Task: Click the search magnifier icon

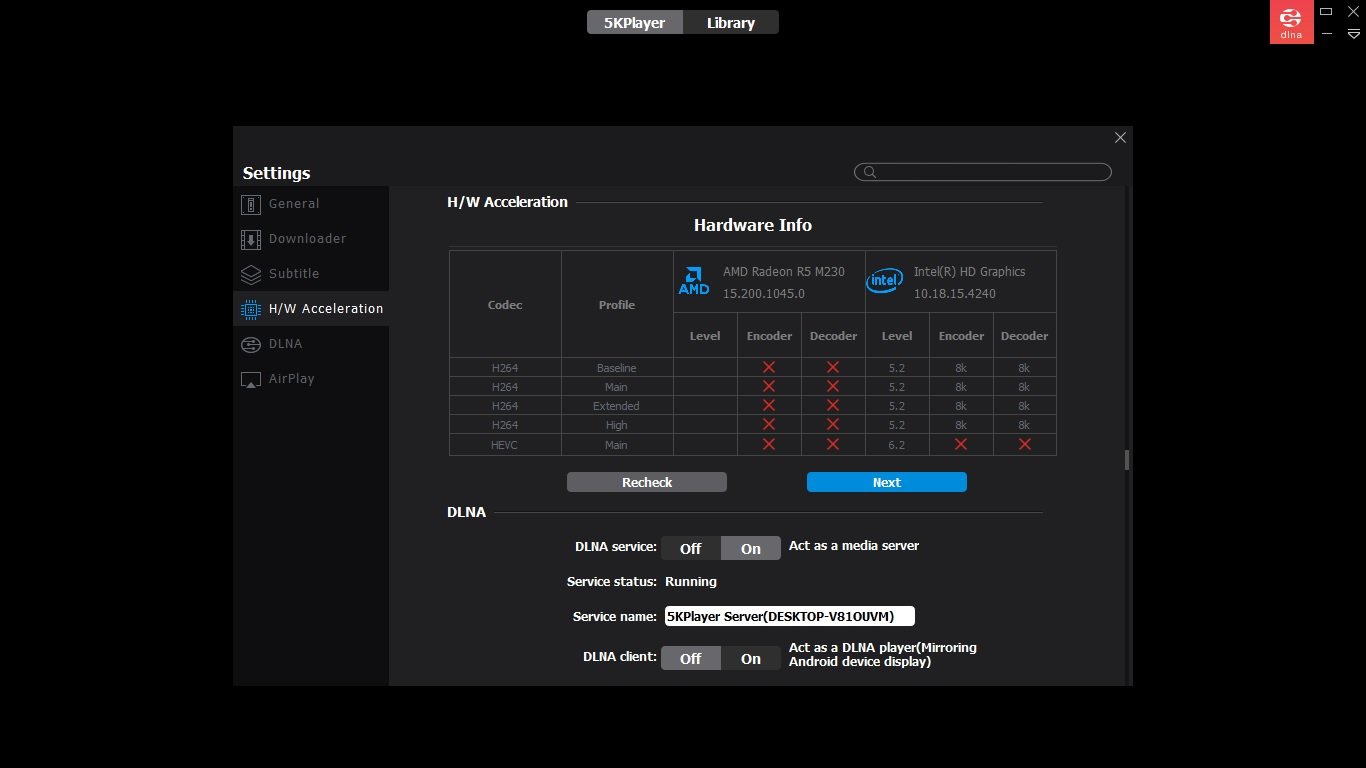Action: 870,172
